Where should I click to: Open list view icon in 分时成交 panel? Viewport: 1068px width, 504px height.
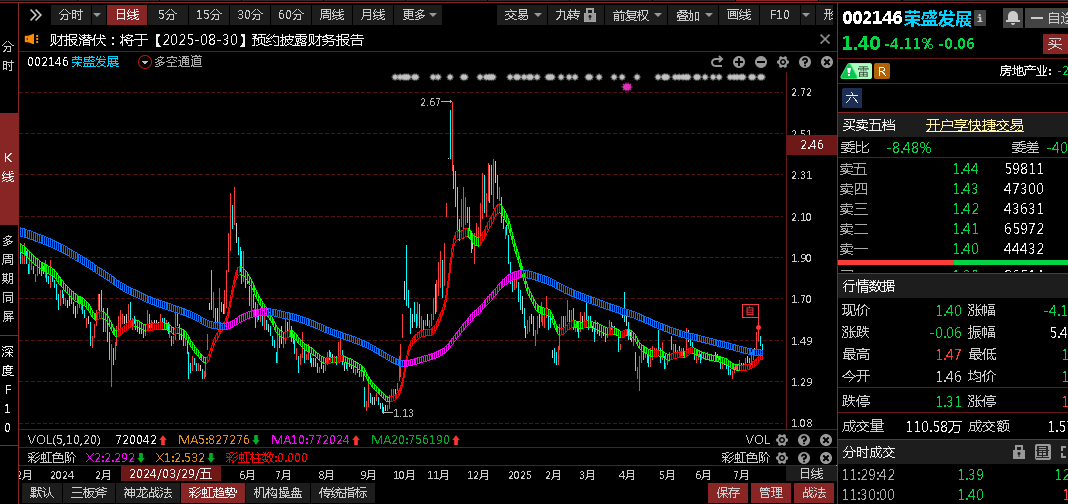(1042, 452)
